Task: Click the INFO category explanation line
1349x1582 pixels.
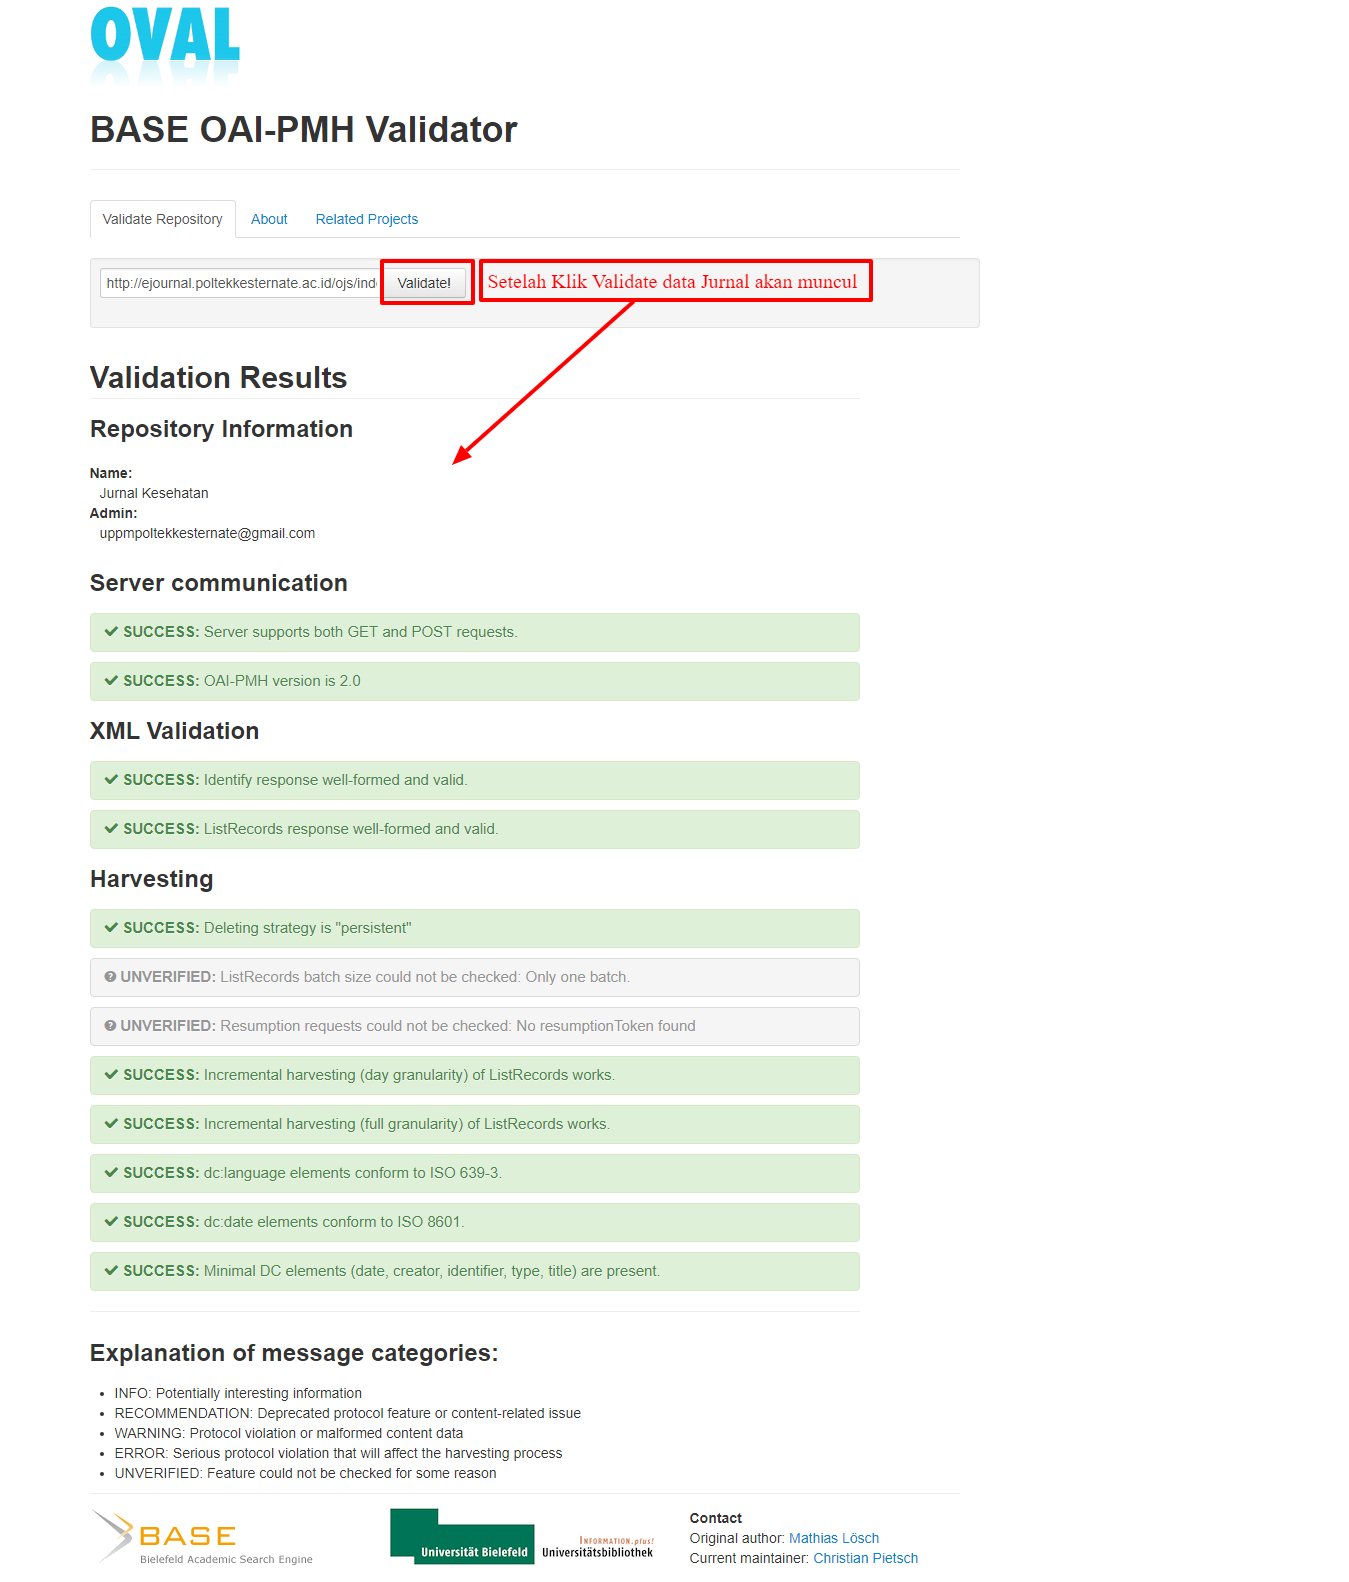Action: pos(238,1393)
